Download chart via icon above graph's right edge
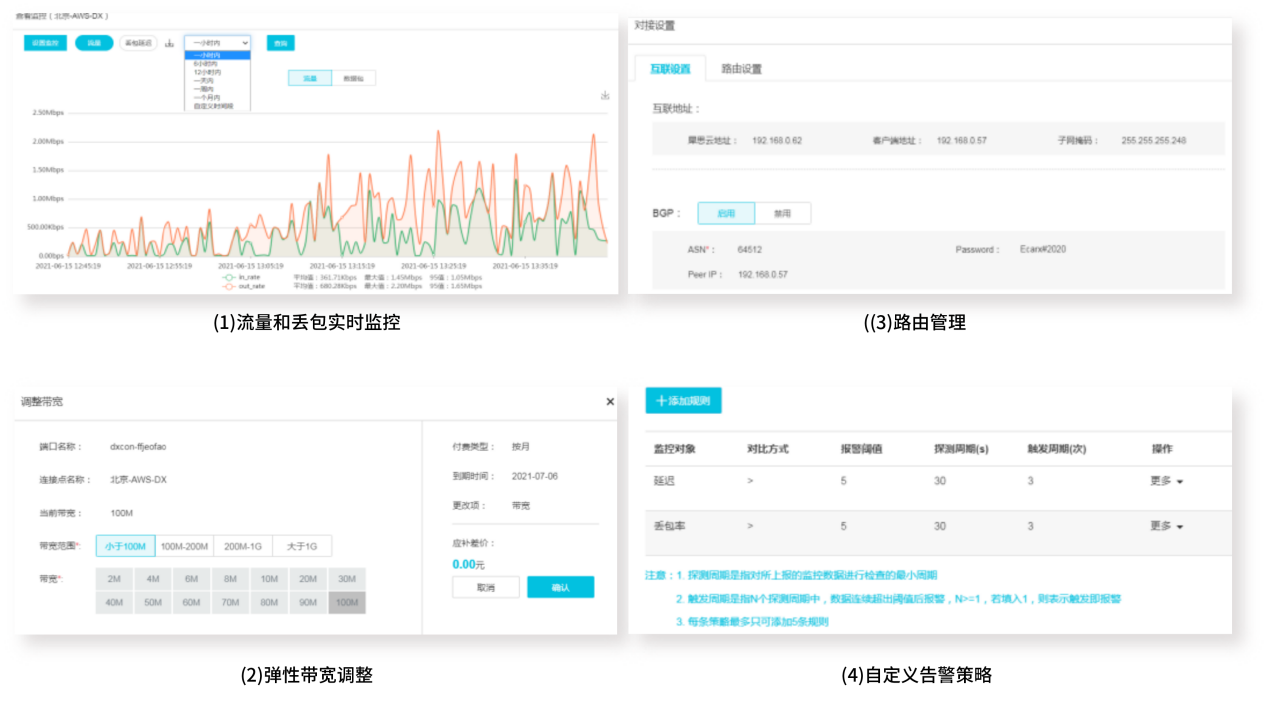This screenshot has height=701, width=1266. [605, 96]
